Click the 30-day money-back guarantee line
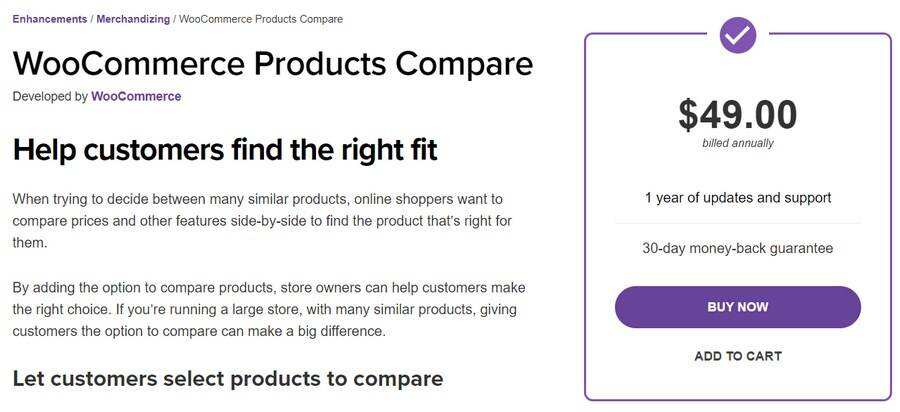The width and height of the screenshot is (900, 412). click(x=738, y=248)
